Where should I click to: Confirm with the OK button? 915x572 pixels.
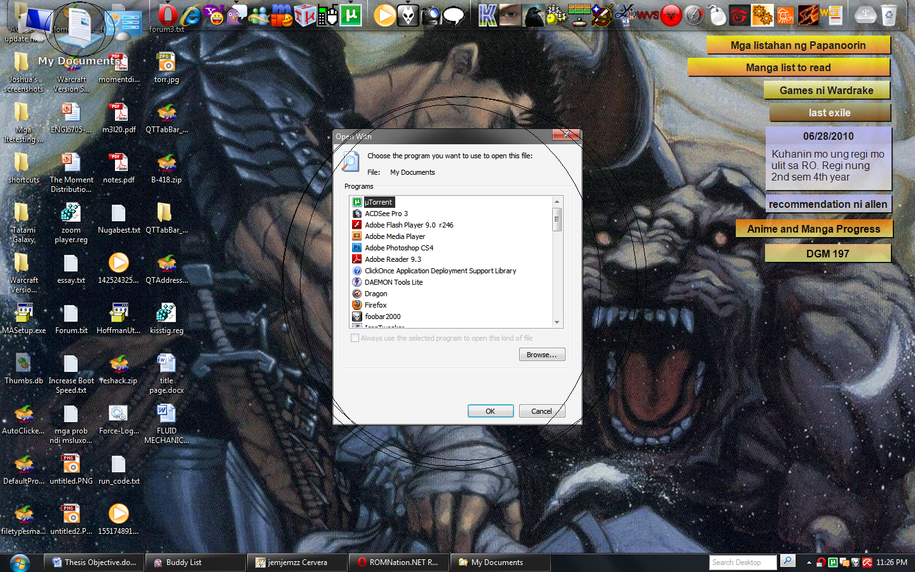pos(490,411)
